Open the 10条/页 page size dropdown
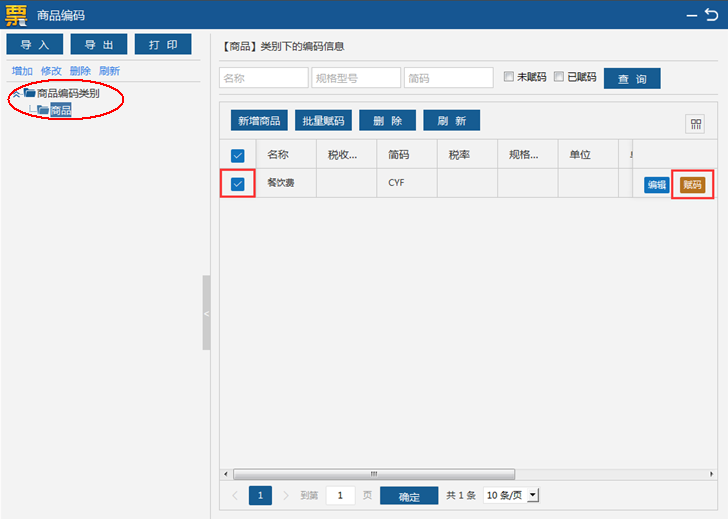 (x=511, y=495)
